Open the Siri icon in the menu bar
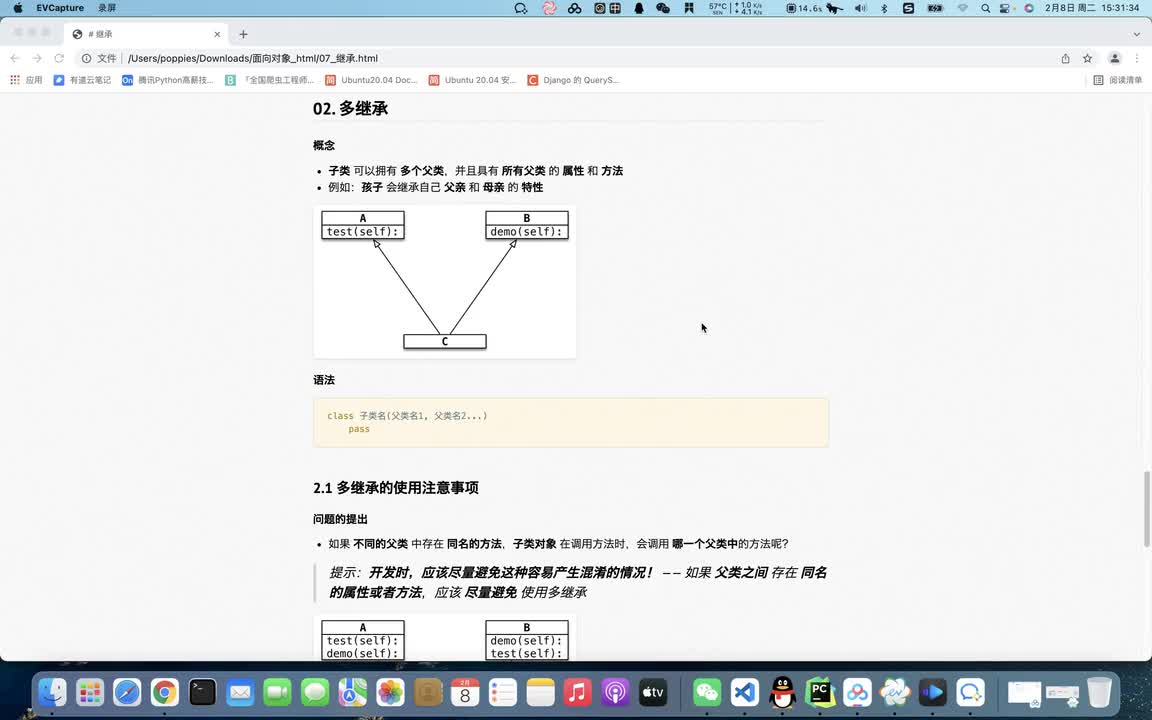 (x=1029, y=8)
